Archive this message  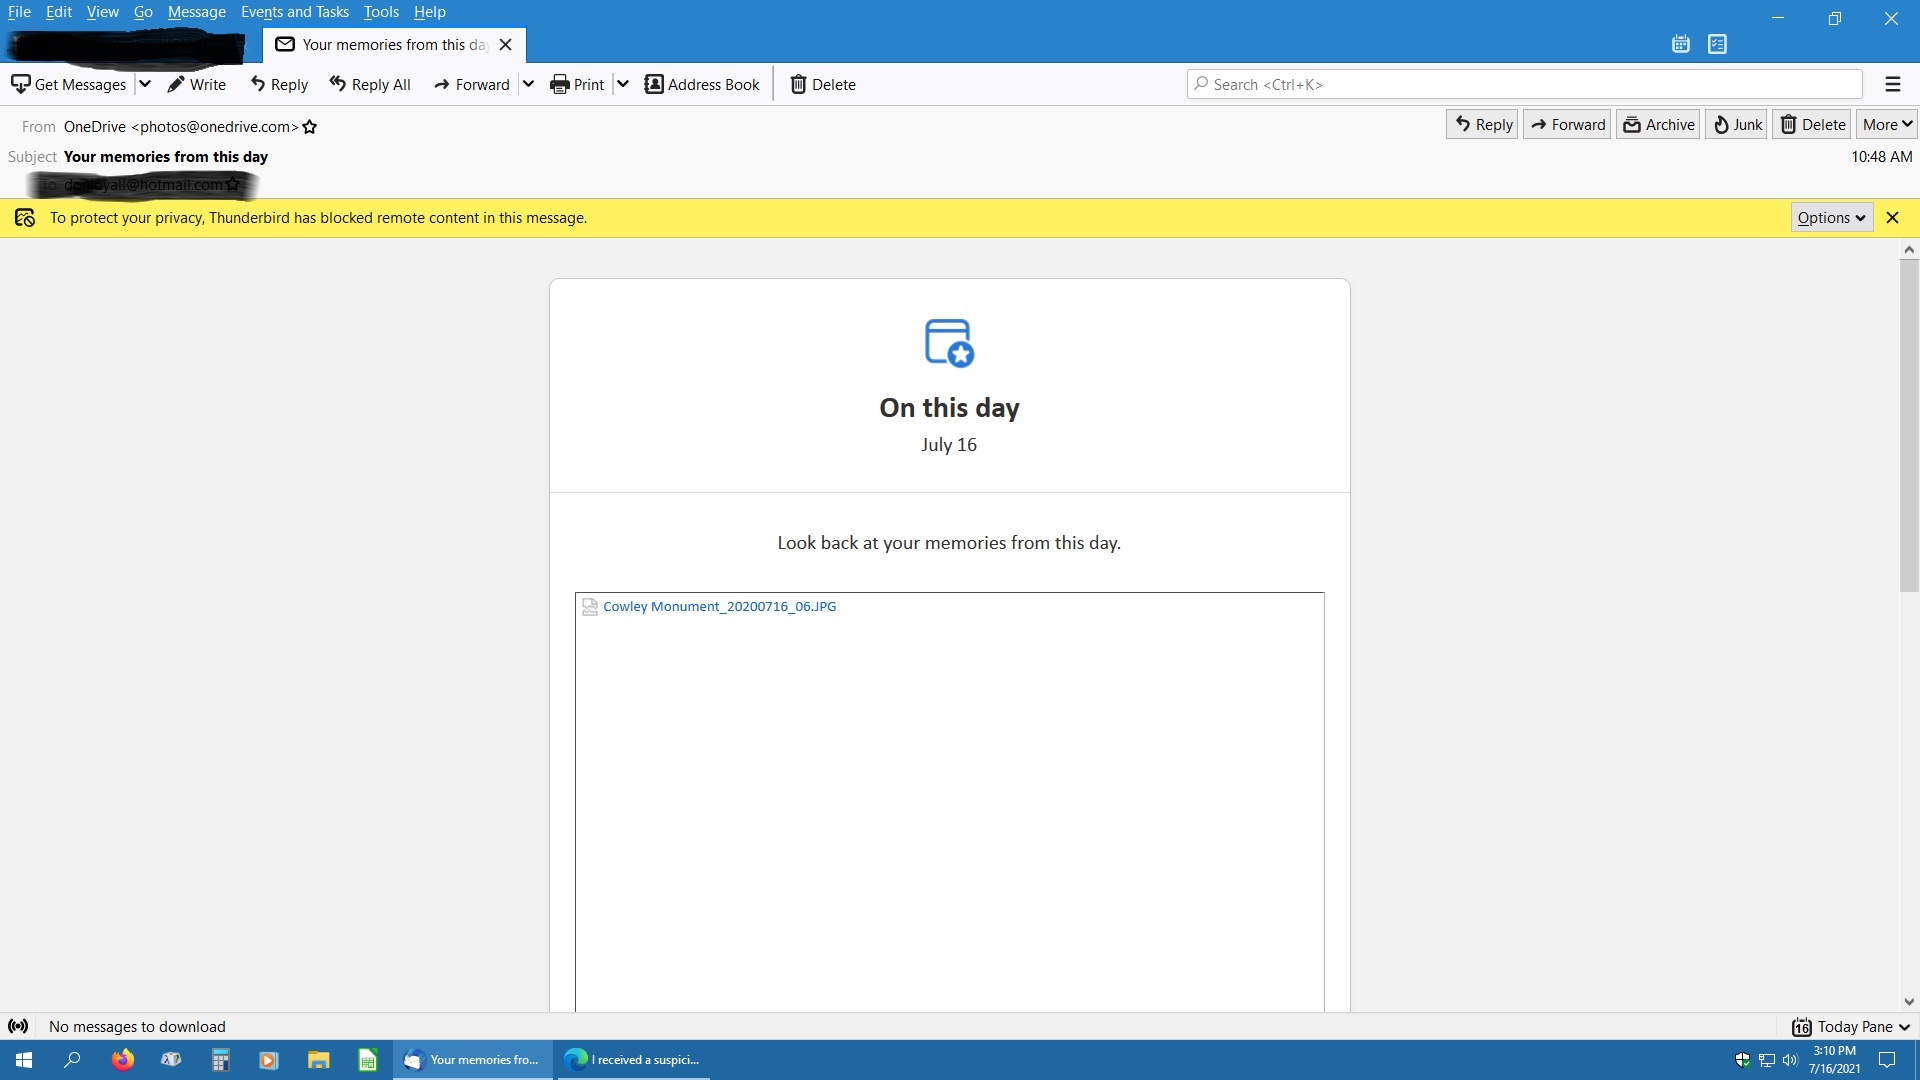1658,124
